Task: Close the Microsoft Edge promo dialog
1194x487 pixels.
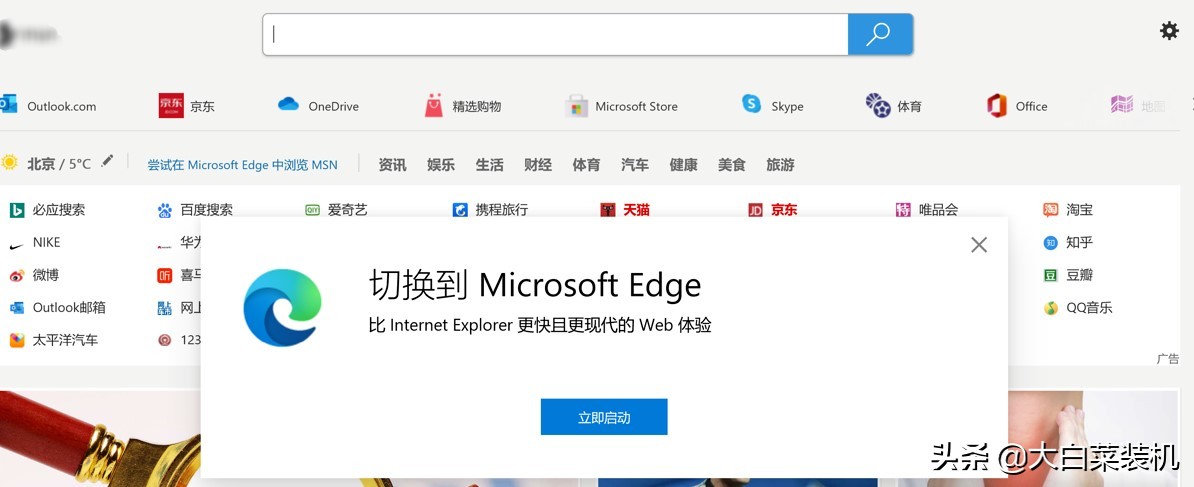Action: [x=978, y=245]
